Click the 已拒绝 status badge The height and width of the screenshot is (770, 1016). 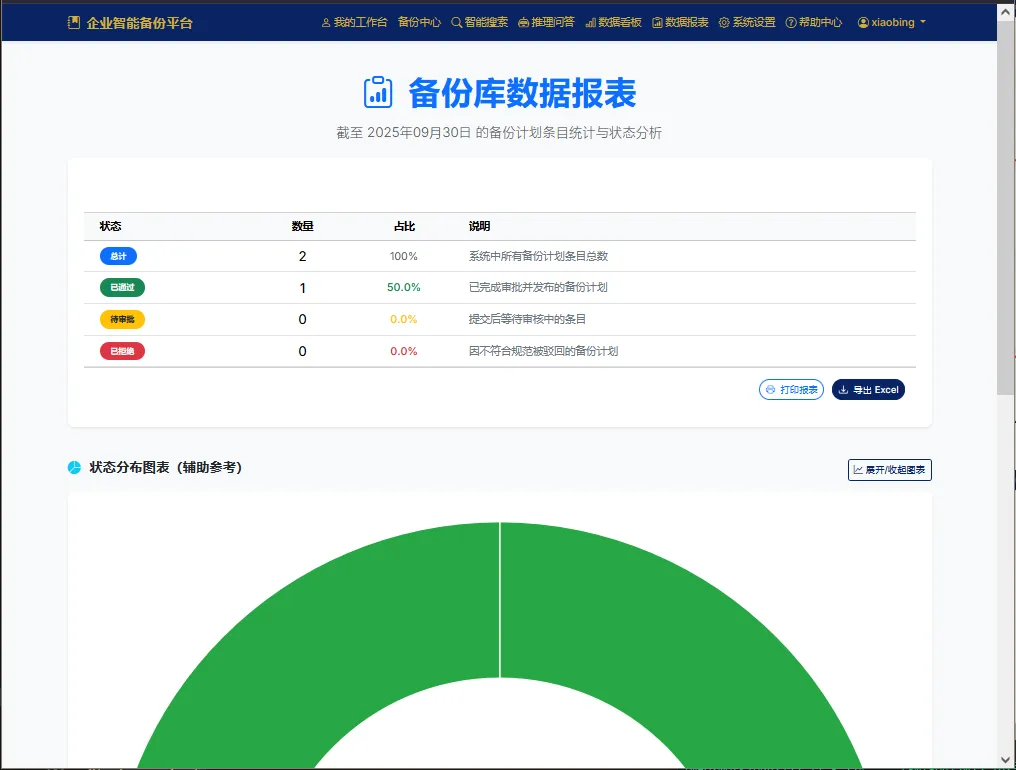point(122,351)
